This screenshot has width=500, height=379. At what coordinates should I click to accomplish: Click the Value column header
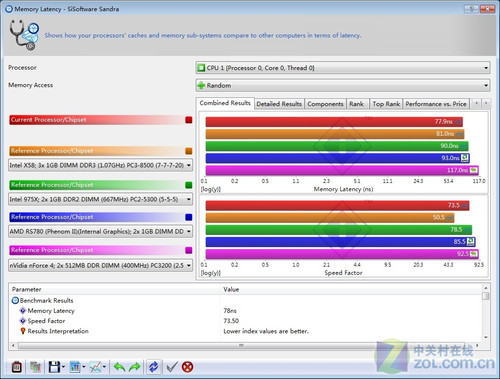[351, 289]
